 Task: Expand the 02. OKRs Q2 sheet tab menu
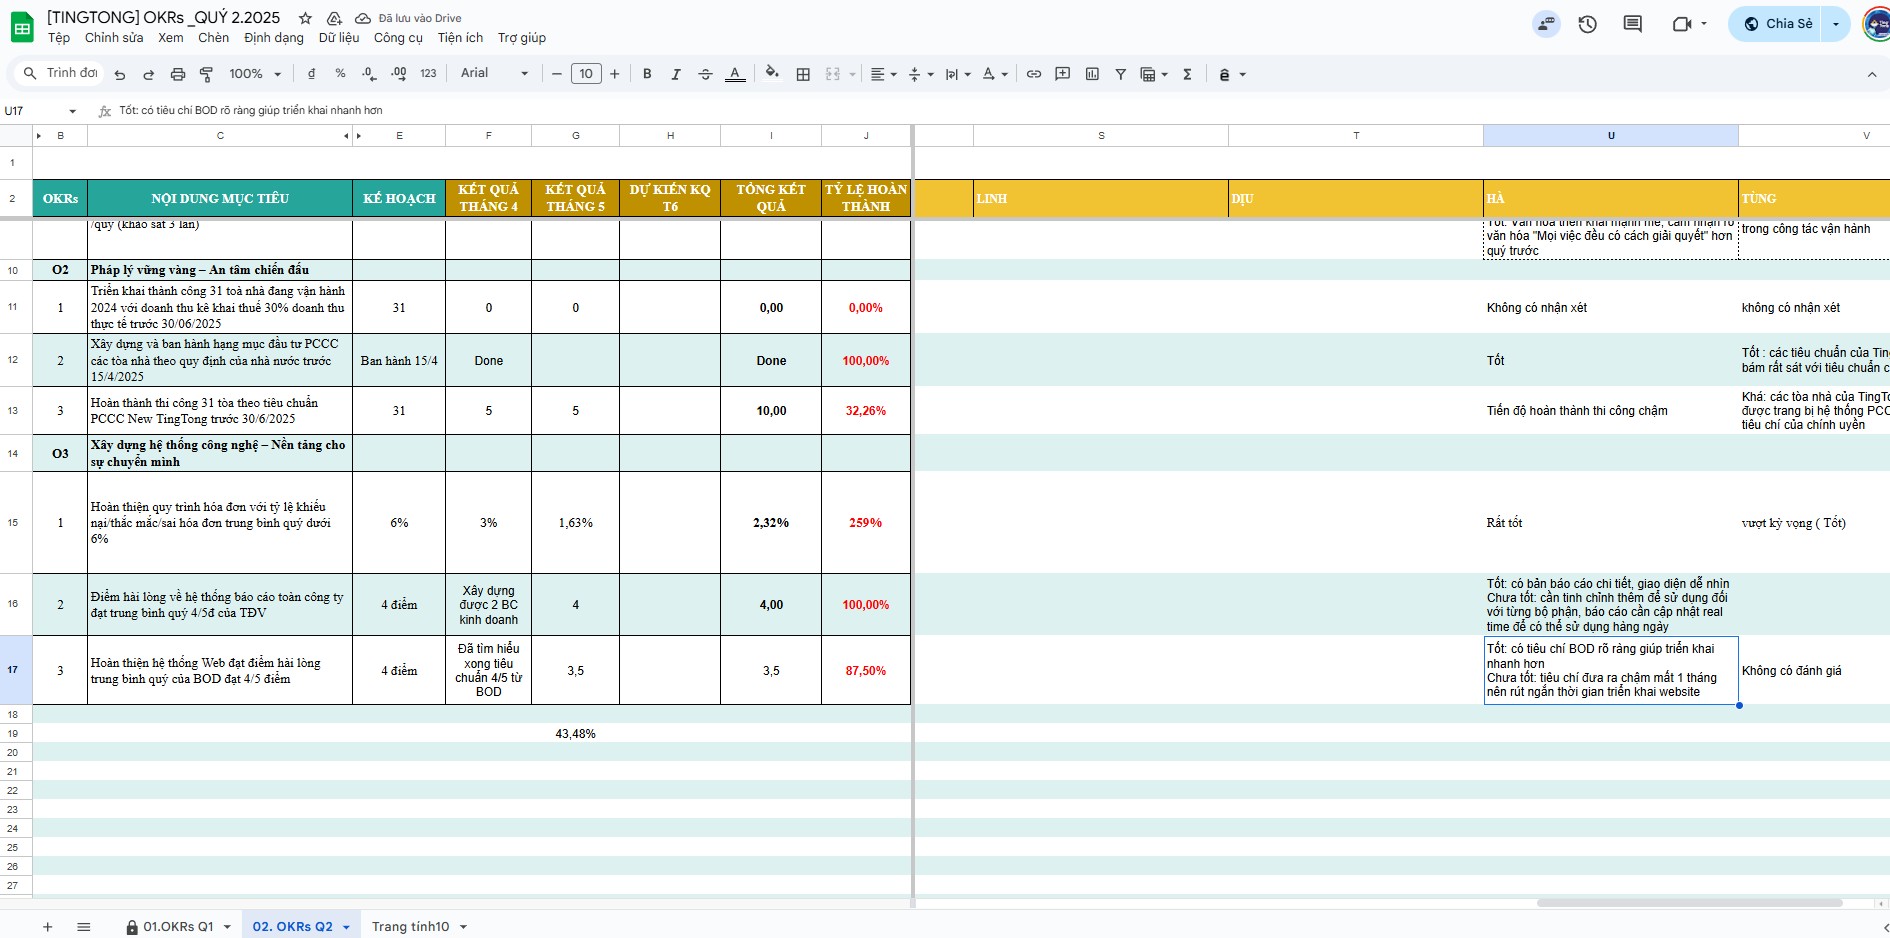(x=347, y=927)
